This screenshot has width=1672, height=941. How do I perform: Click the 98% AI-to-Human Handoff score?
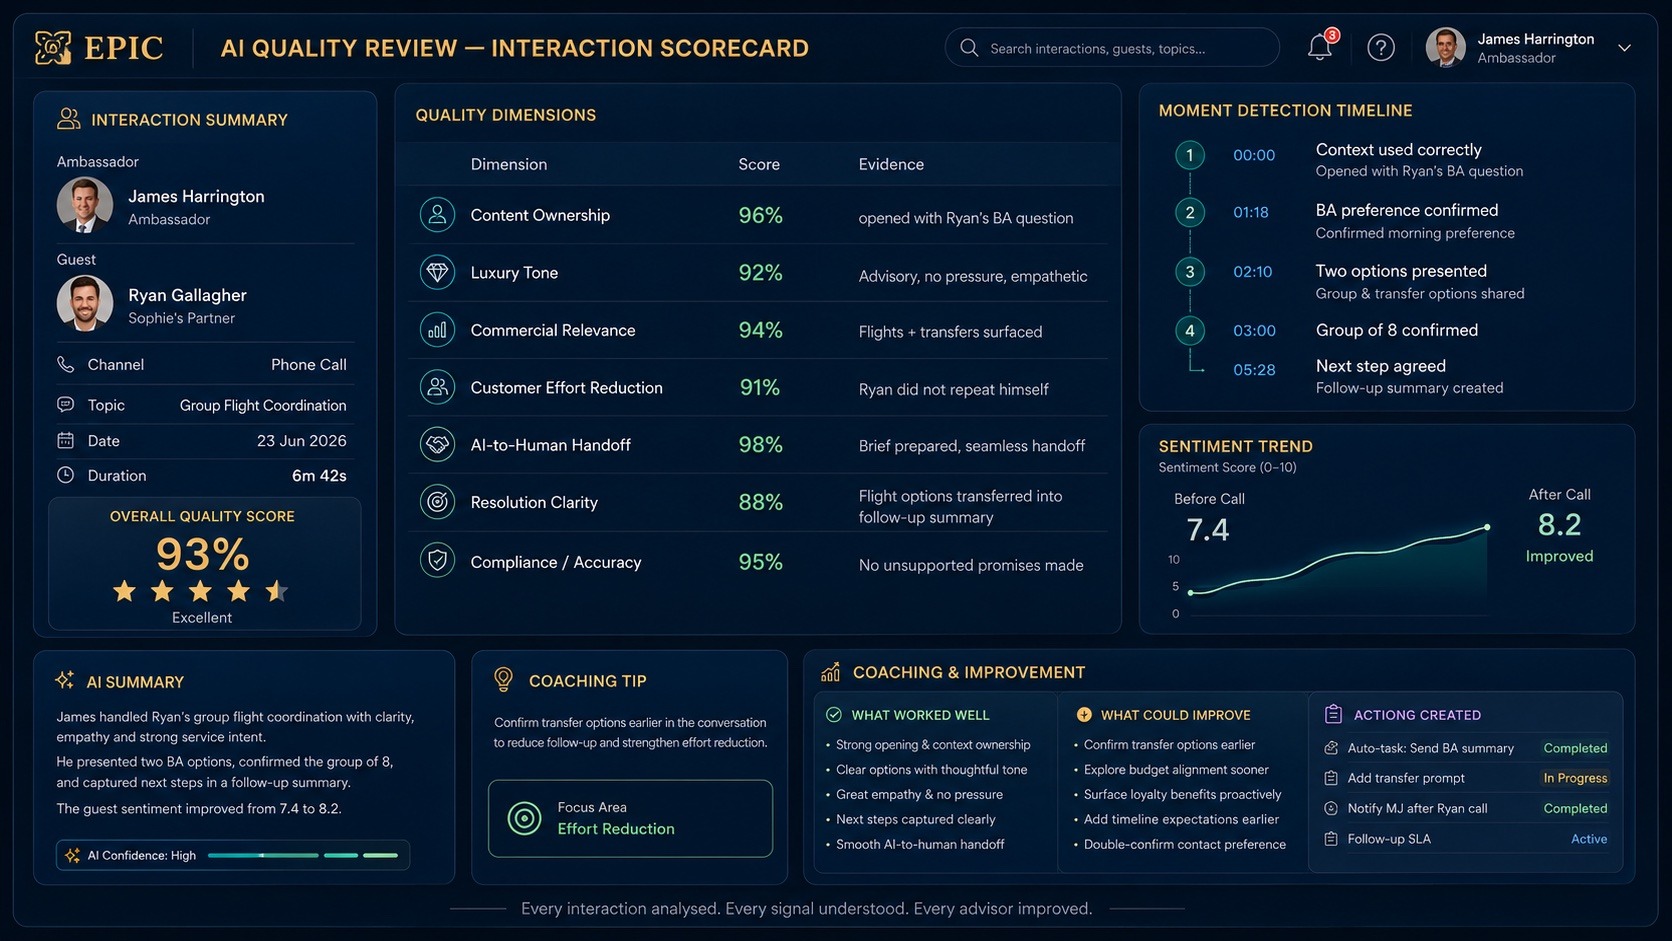760,444
